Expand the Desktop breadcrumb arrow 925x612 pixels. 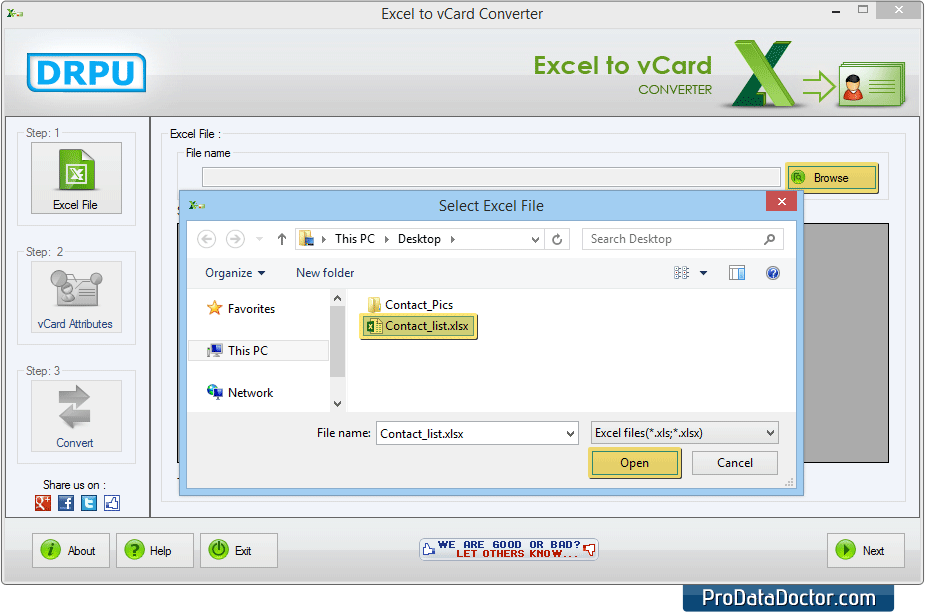453,239
